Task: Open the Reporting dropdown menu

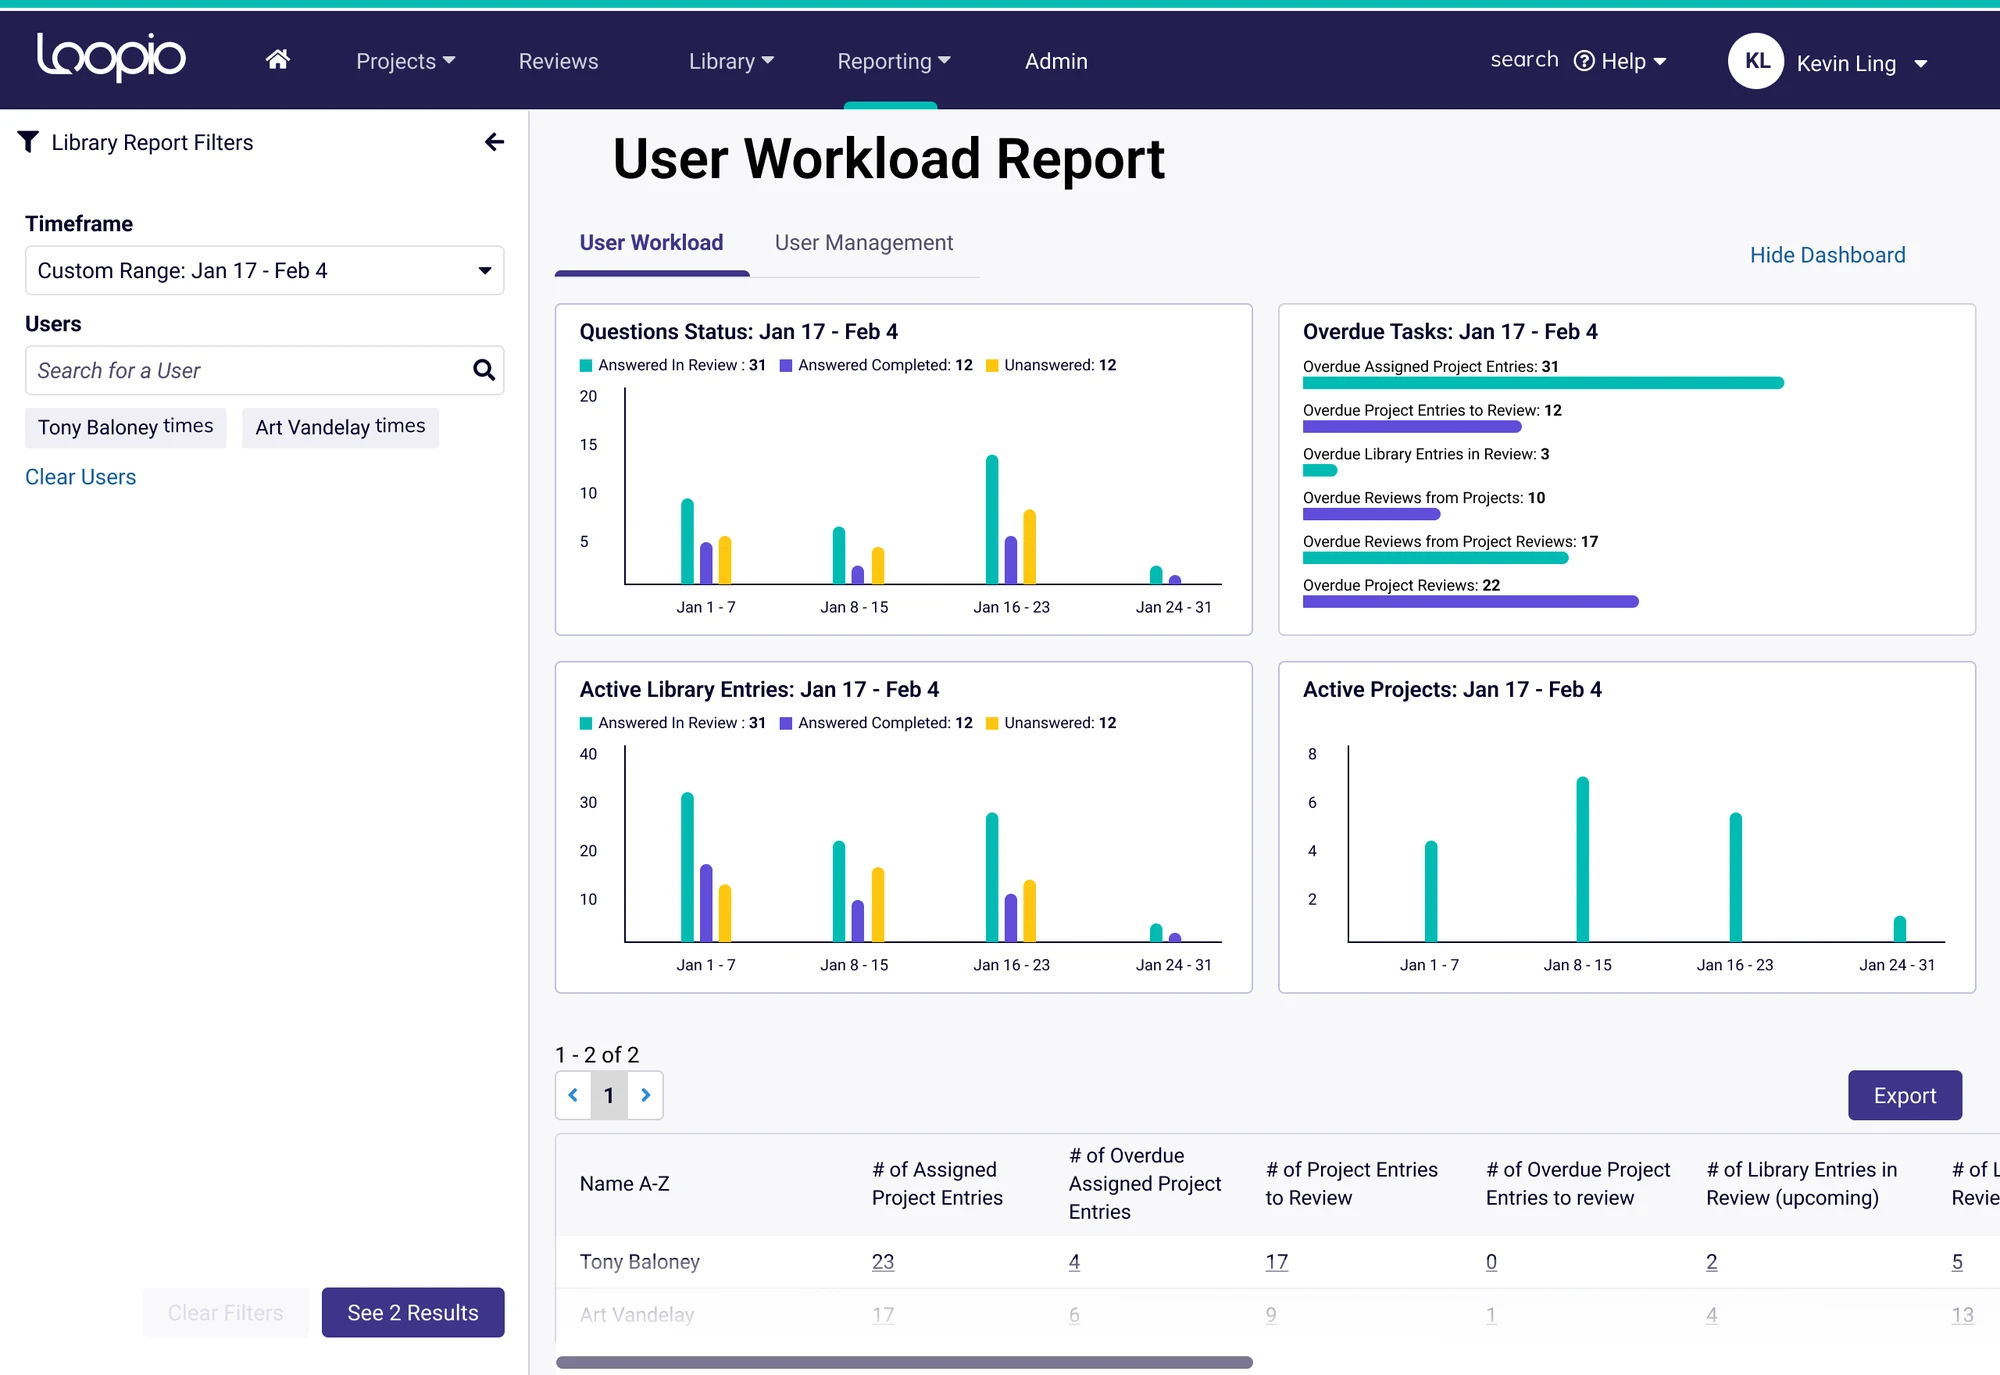Action: coord(893,61)
